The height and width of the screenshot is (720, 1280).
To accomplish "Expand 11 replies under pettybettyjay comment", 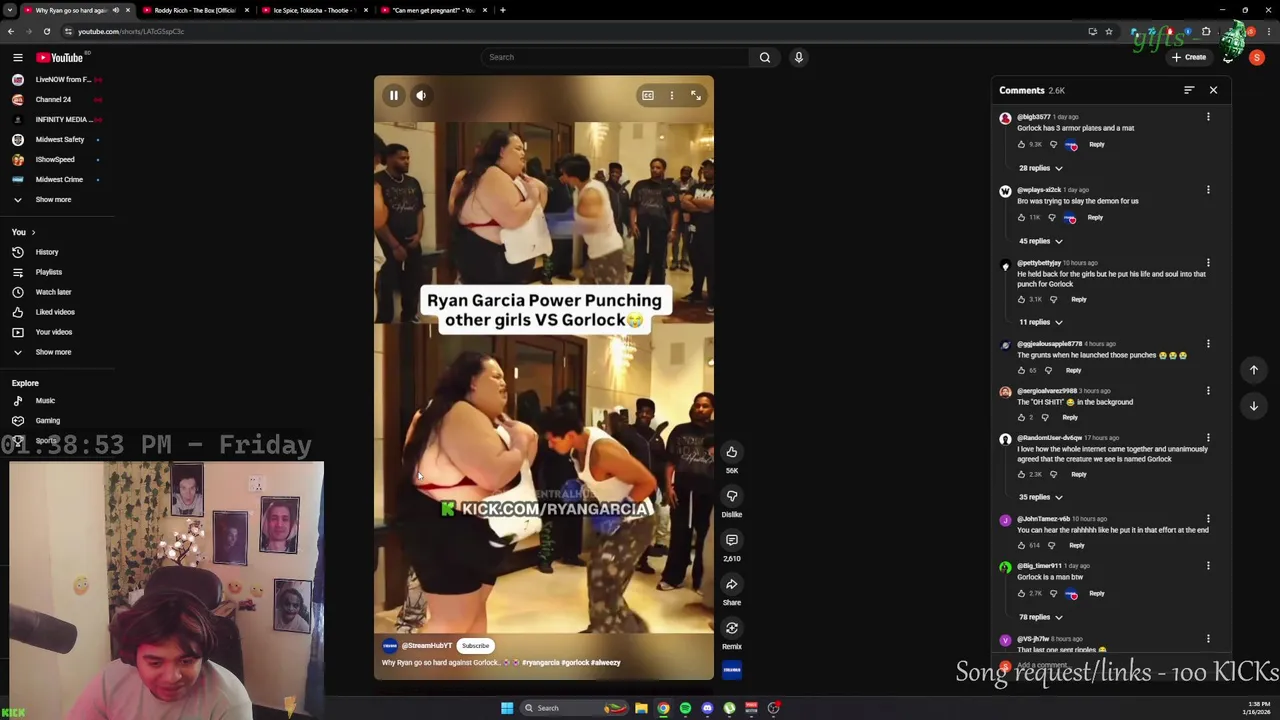I will [1041, 322].
